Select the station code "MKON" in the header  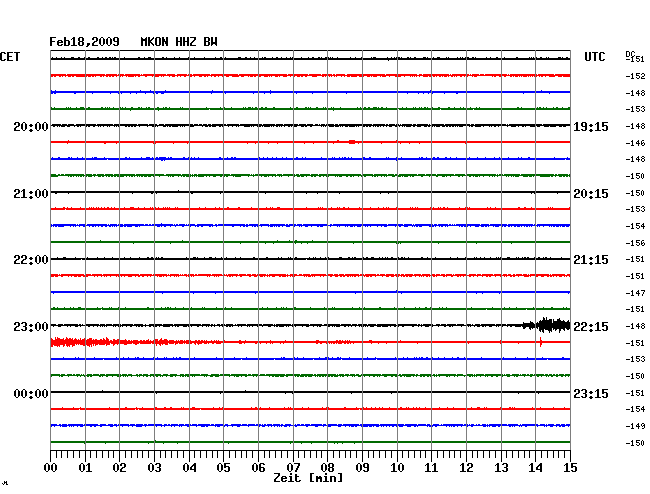tap(154, 42)
